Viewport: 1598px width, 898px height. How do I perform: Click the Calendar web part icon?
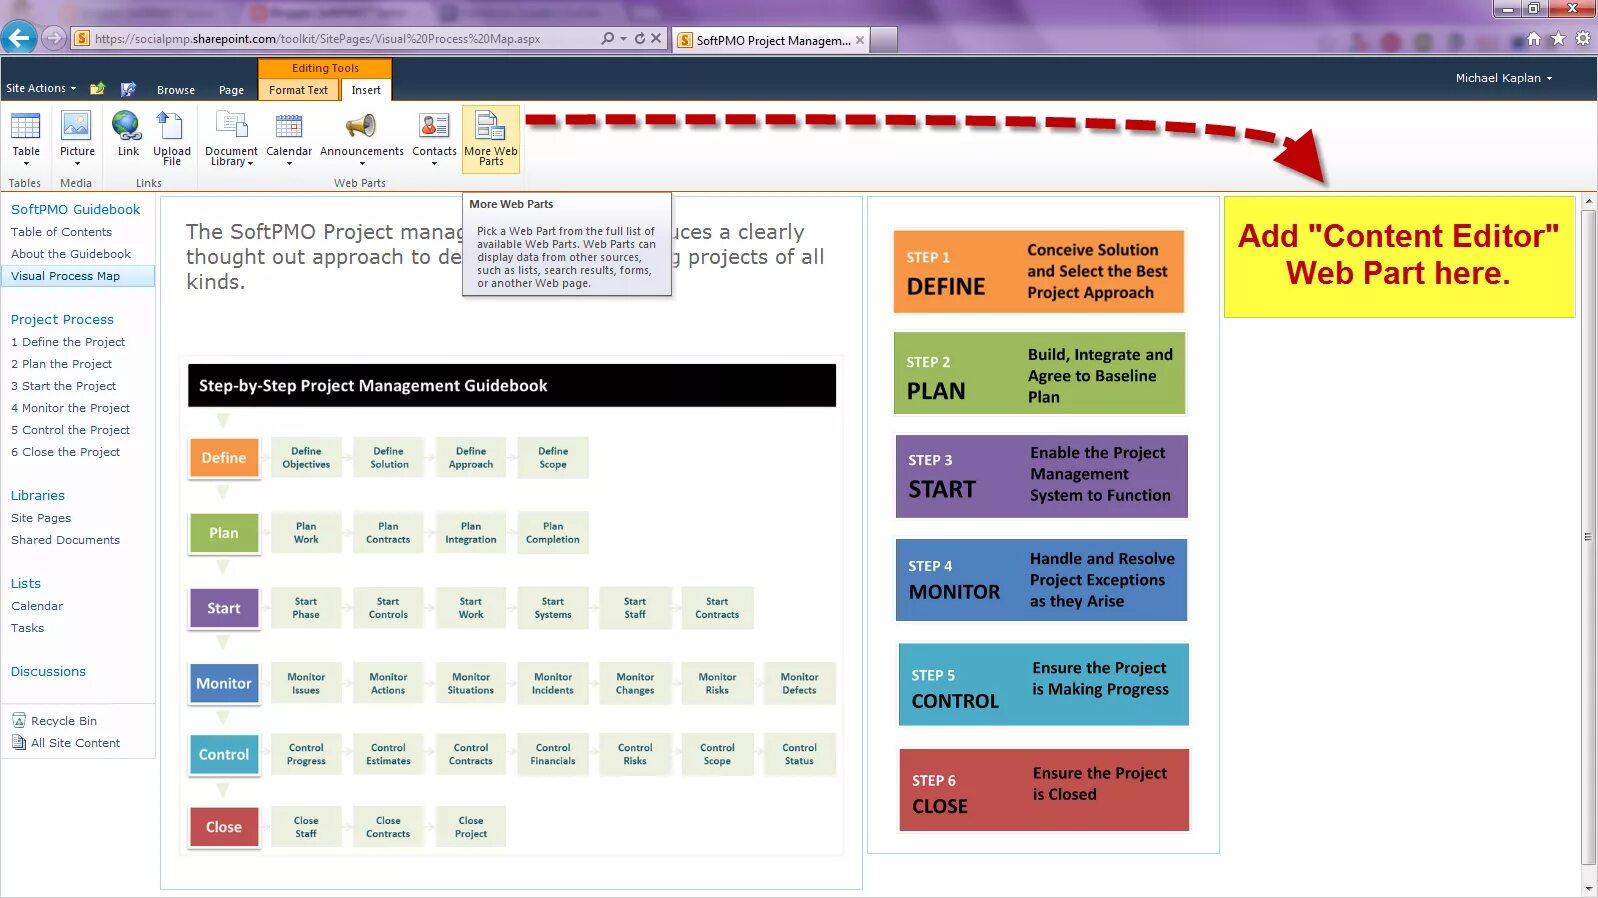point(288,126)
